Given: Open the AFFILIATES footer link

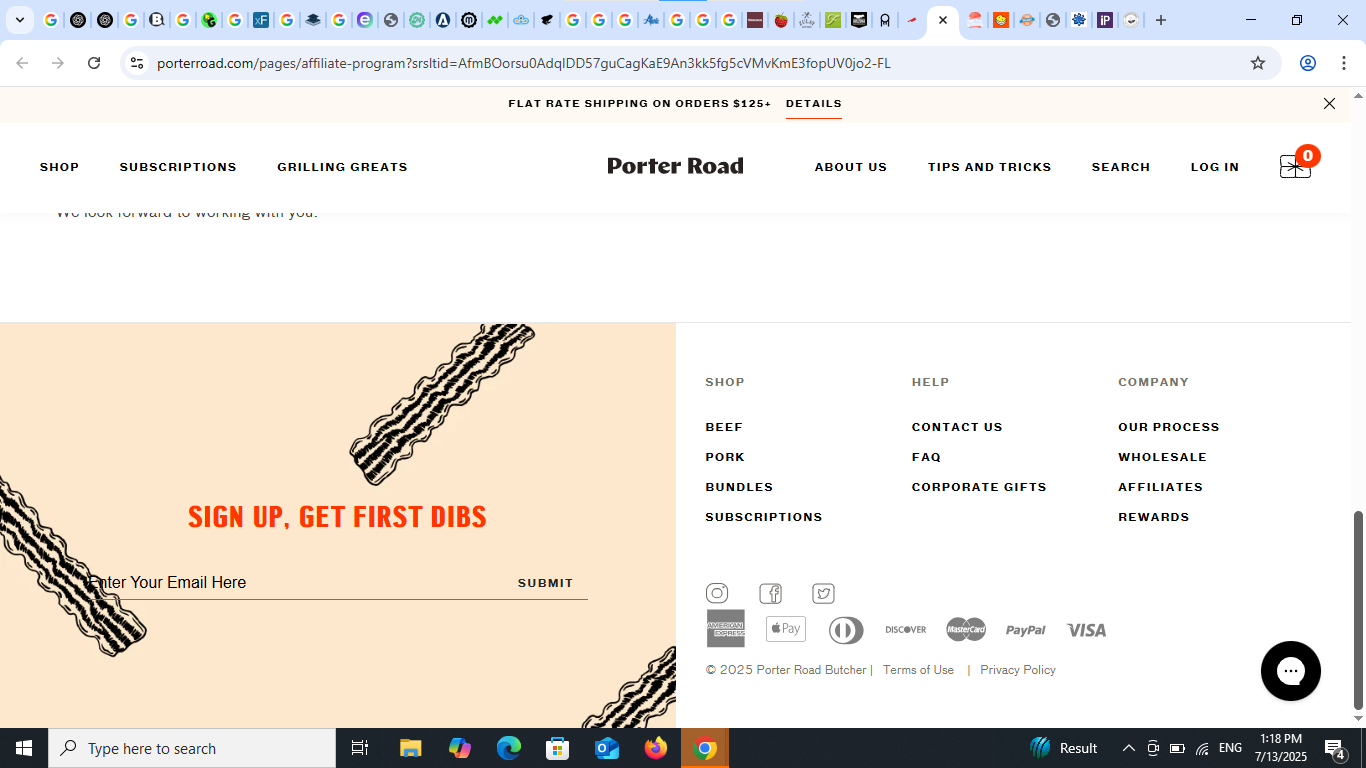Looking at the screenshot, I should click(x=1160, y=487).
